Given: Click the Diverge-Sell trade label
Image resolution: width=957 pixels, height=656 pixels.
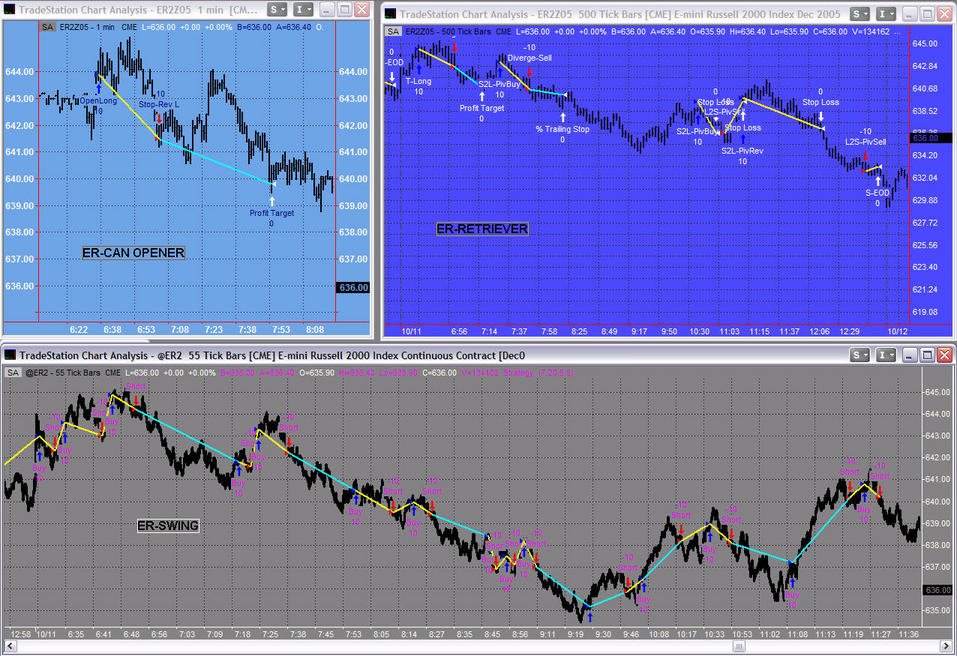Looking at the screenshot, I should click(530, 58).
